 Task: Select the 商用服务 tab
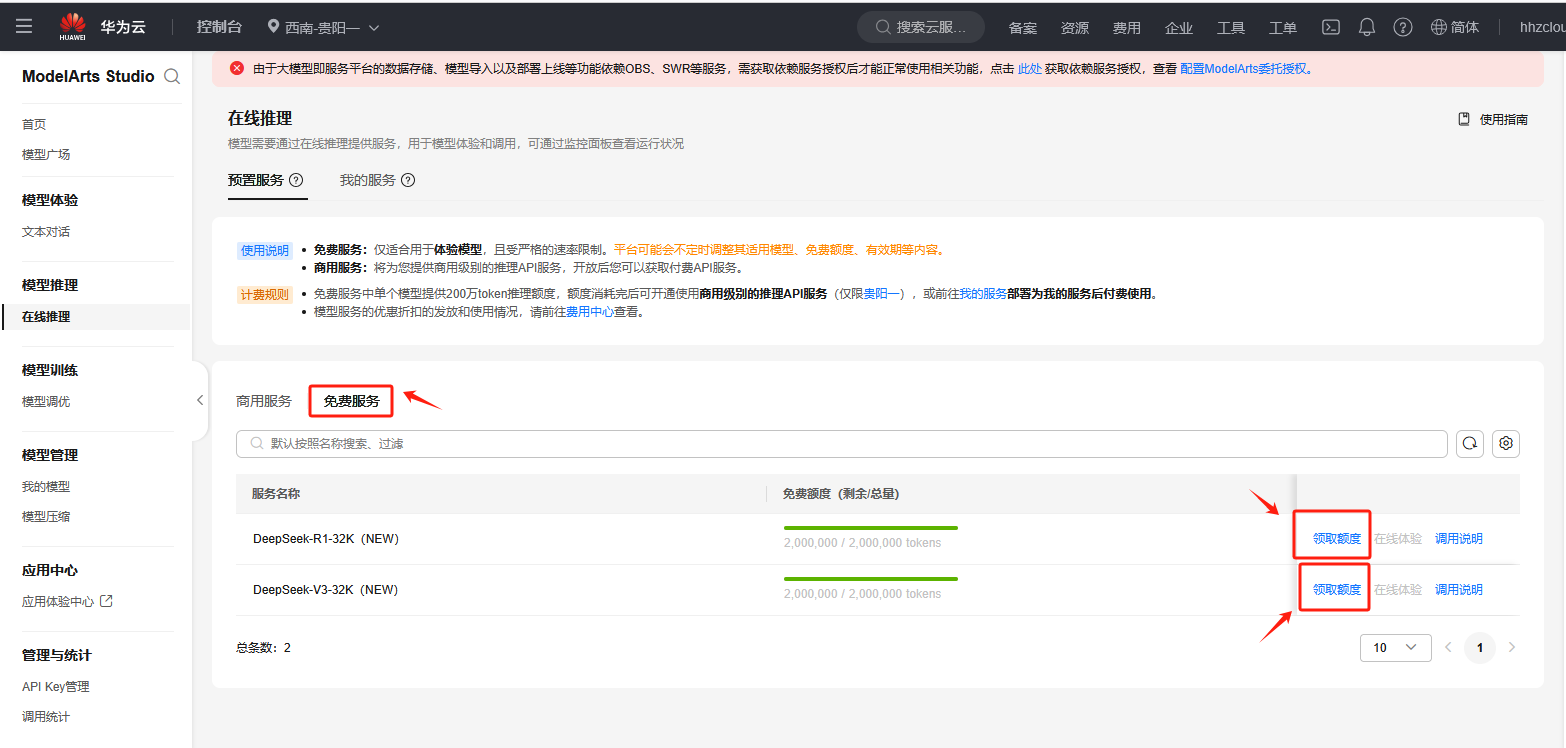click(x=264, y=401)
